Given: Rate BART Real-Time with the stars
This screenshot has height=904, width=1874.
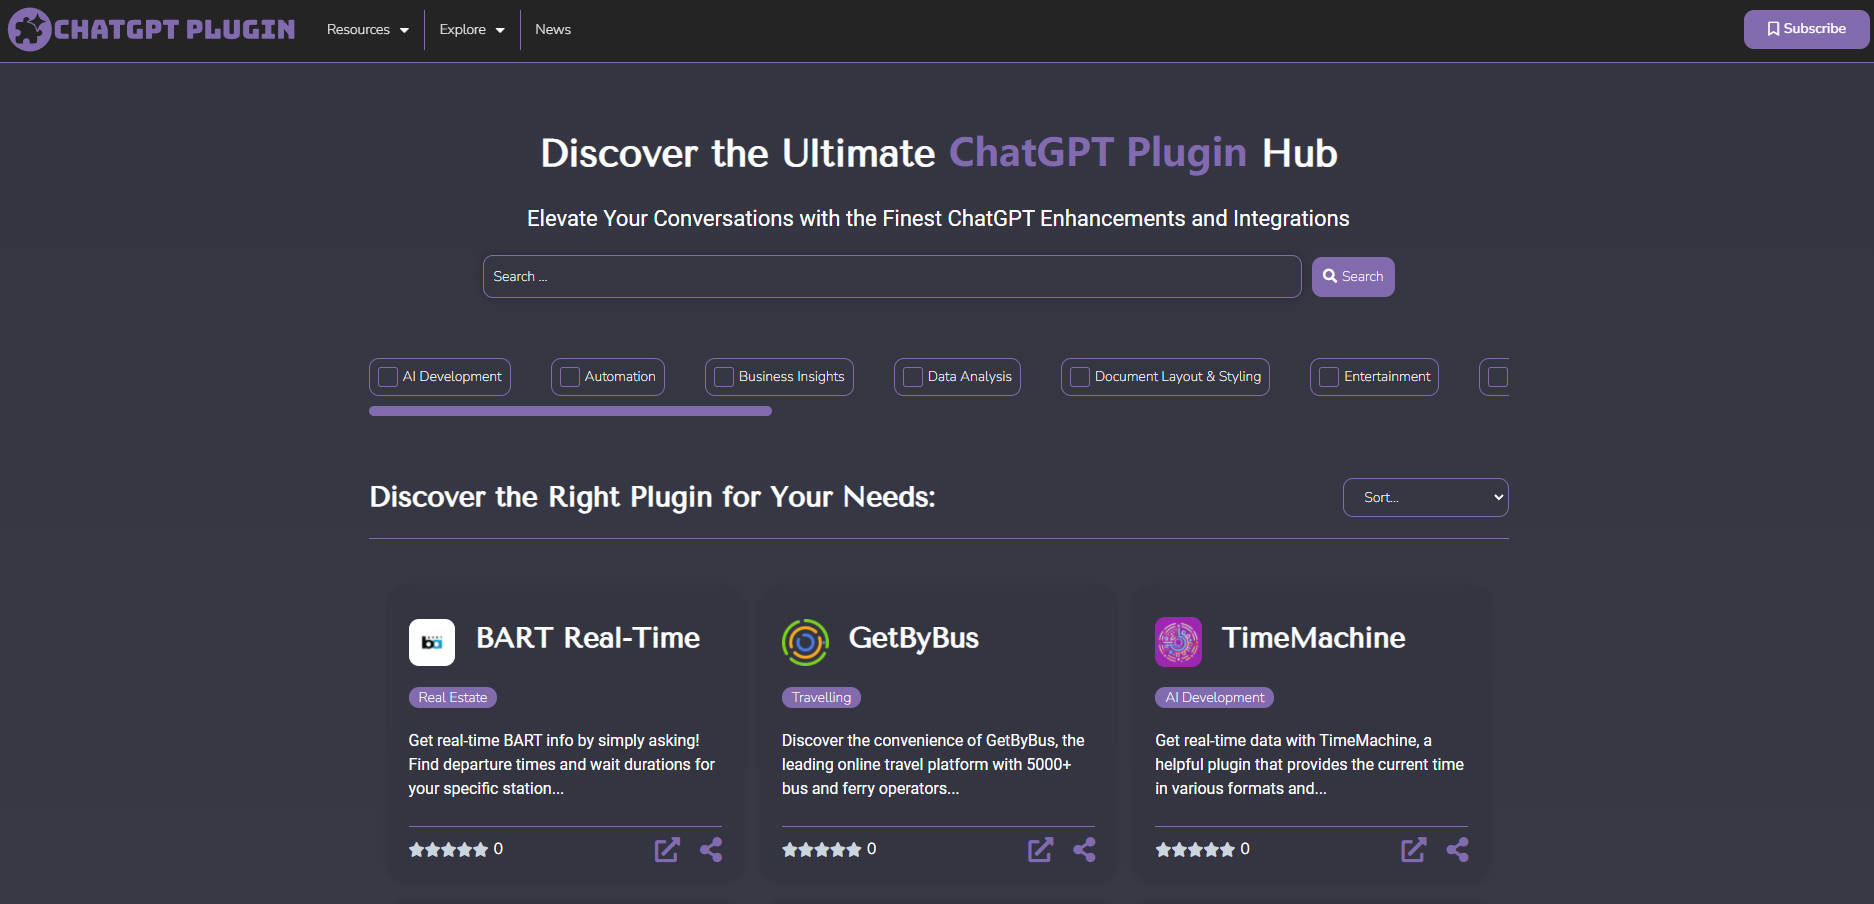Looking at the screenshot, I should click(448, 849).
